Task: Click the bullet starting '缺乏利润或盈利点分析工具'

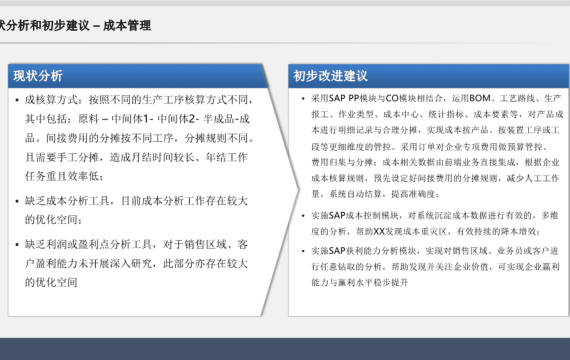Action: pos(136,244)
